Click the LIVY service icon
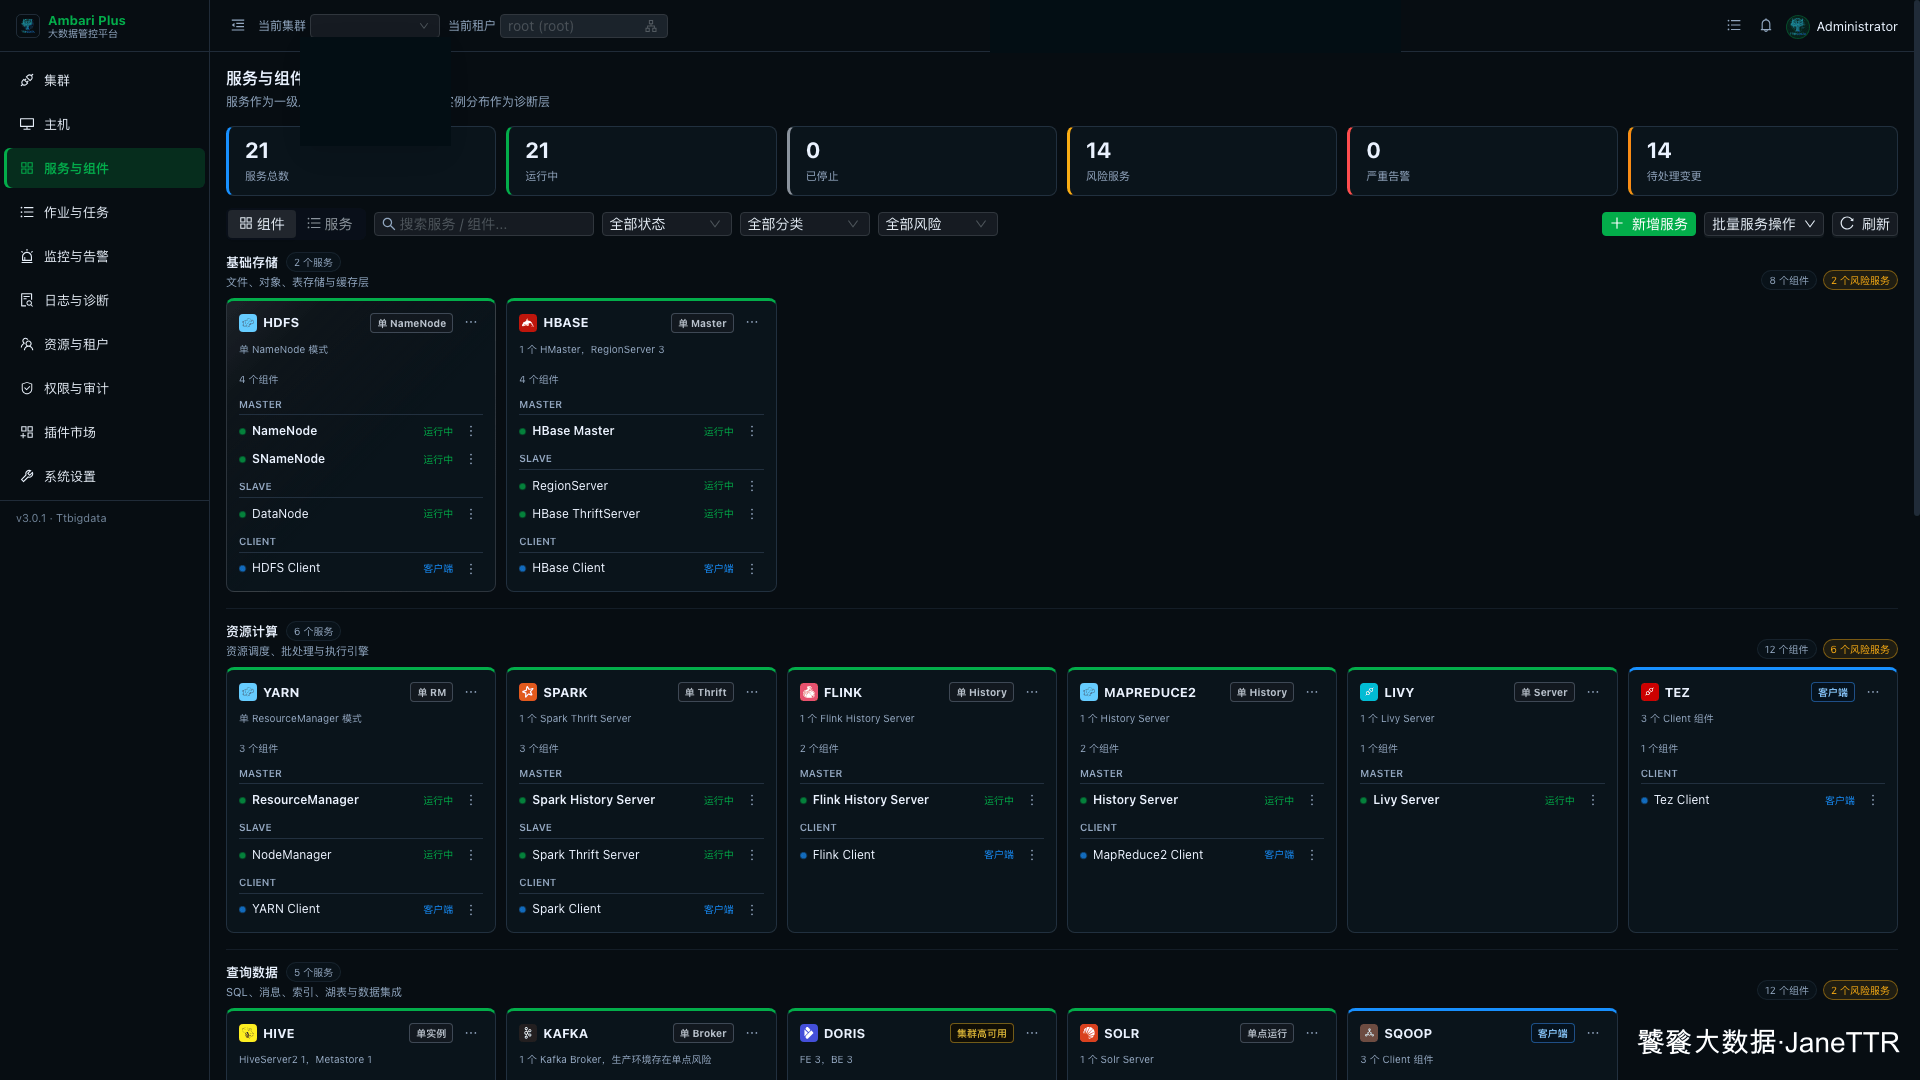This screenshot has height=1080, width=1920. [1369, 692]
